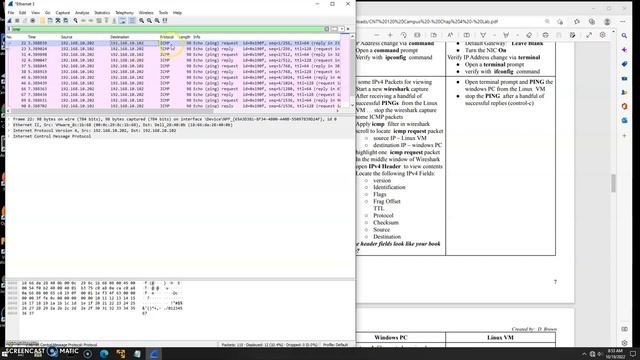Open Wireshark Statistics menu

click(x=102, y=13)
